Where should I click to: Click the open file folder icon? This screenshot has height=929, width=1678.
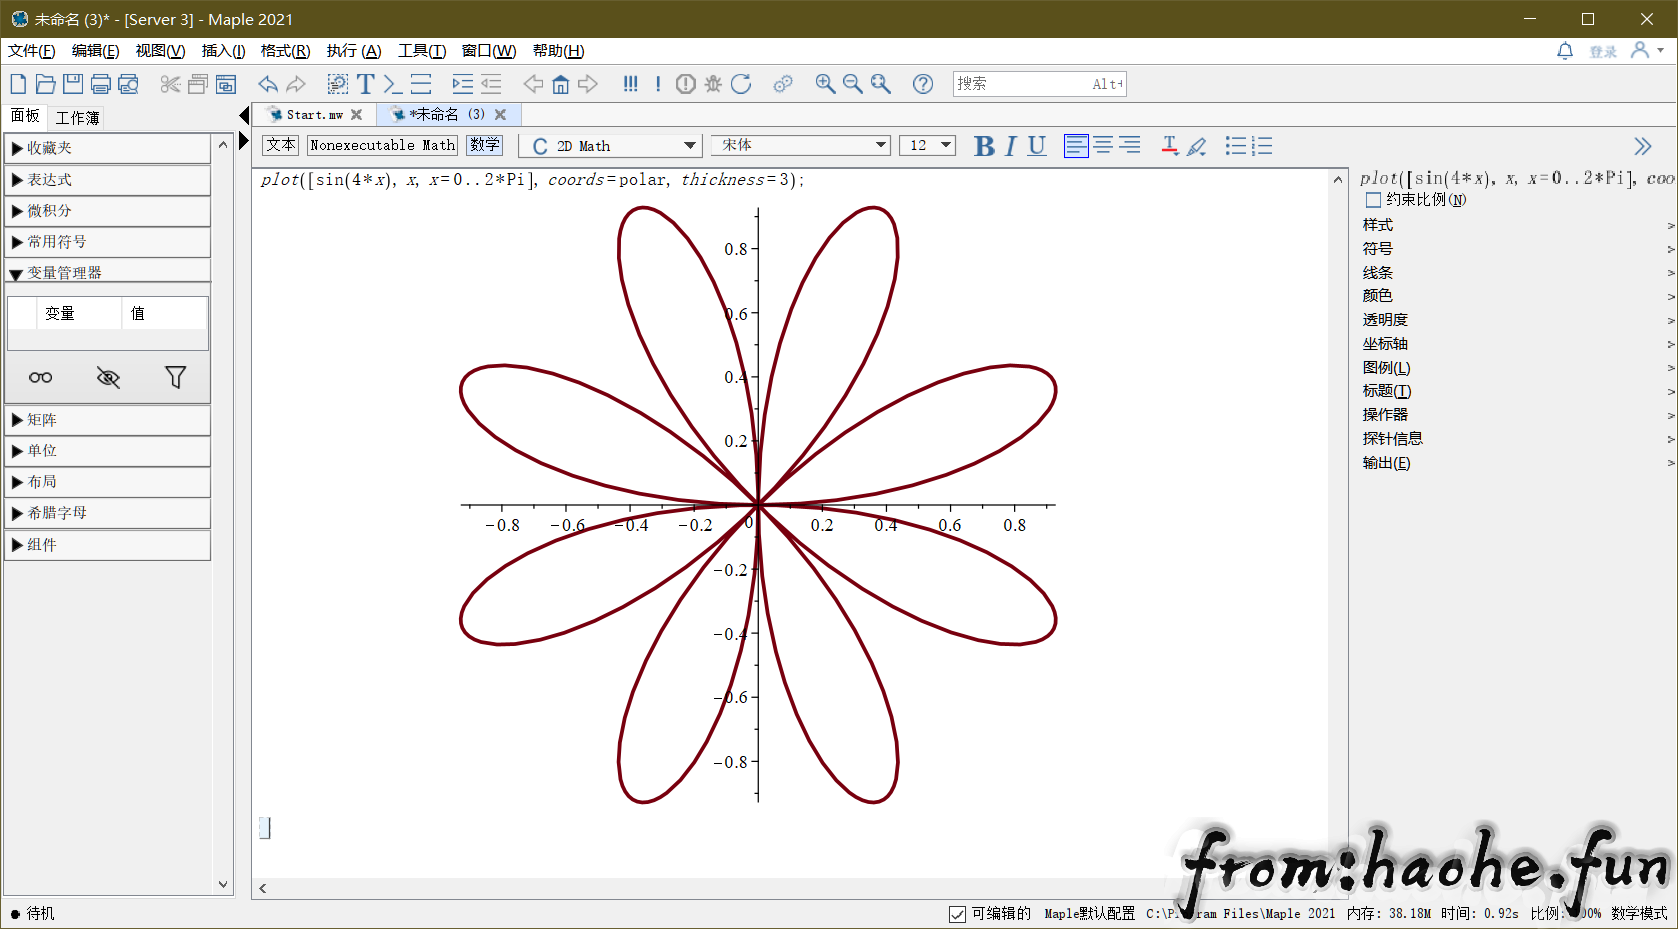(x=45, y=84)
